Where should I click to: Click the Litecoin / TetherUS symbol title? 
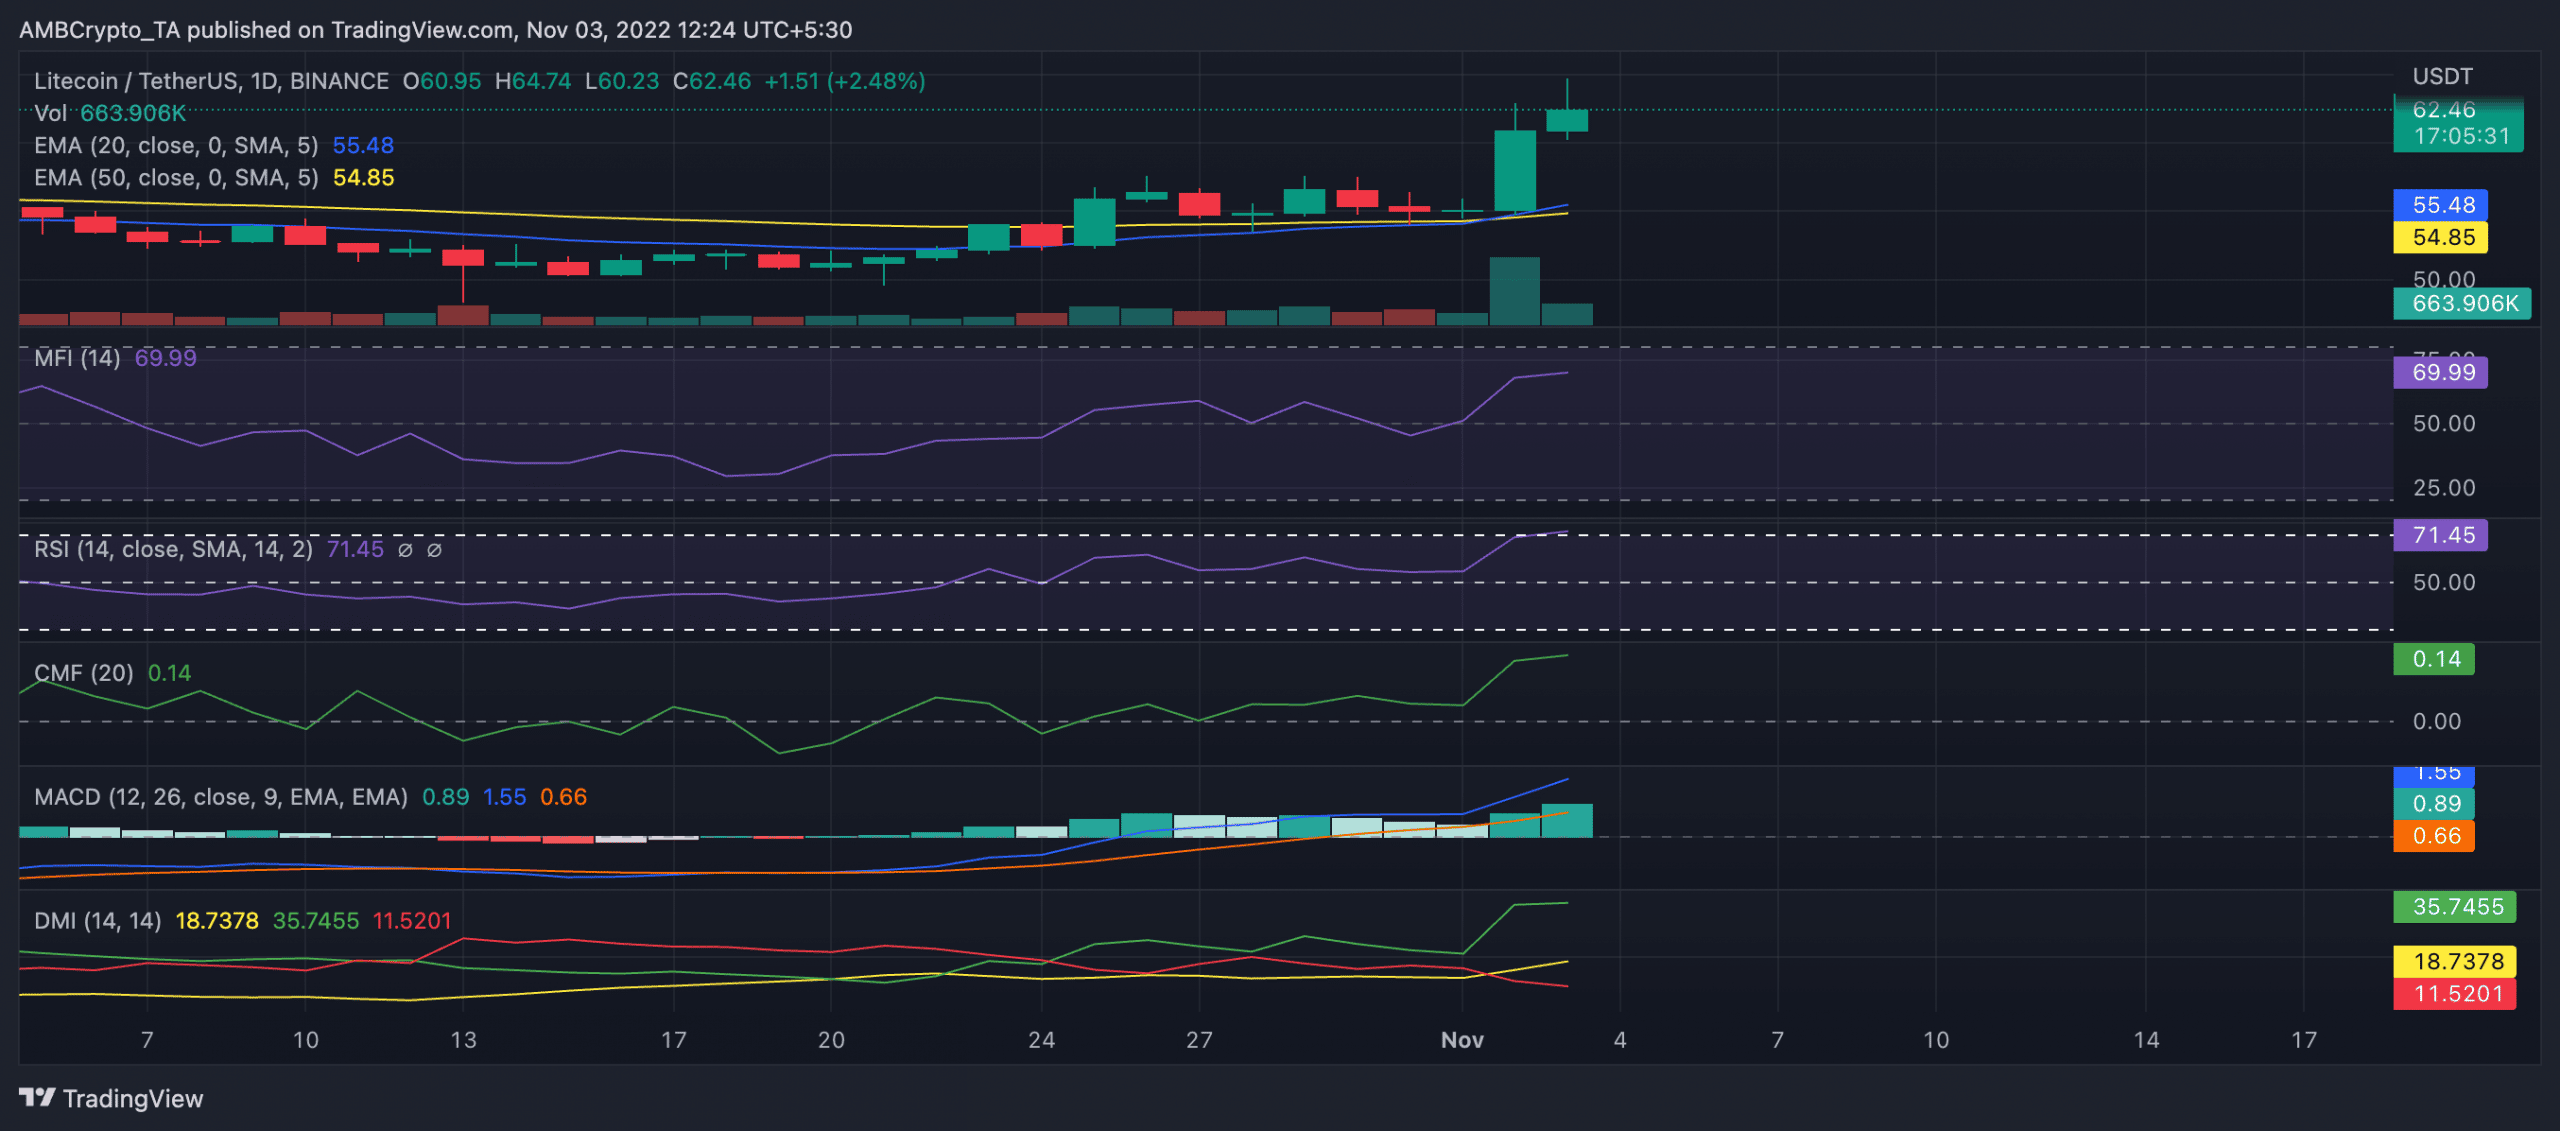(211, 81)
